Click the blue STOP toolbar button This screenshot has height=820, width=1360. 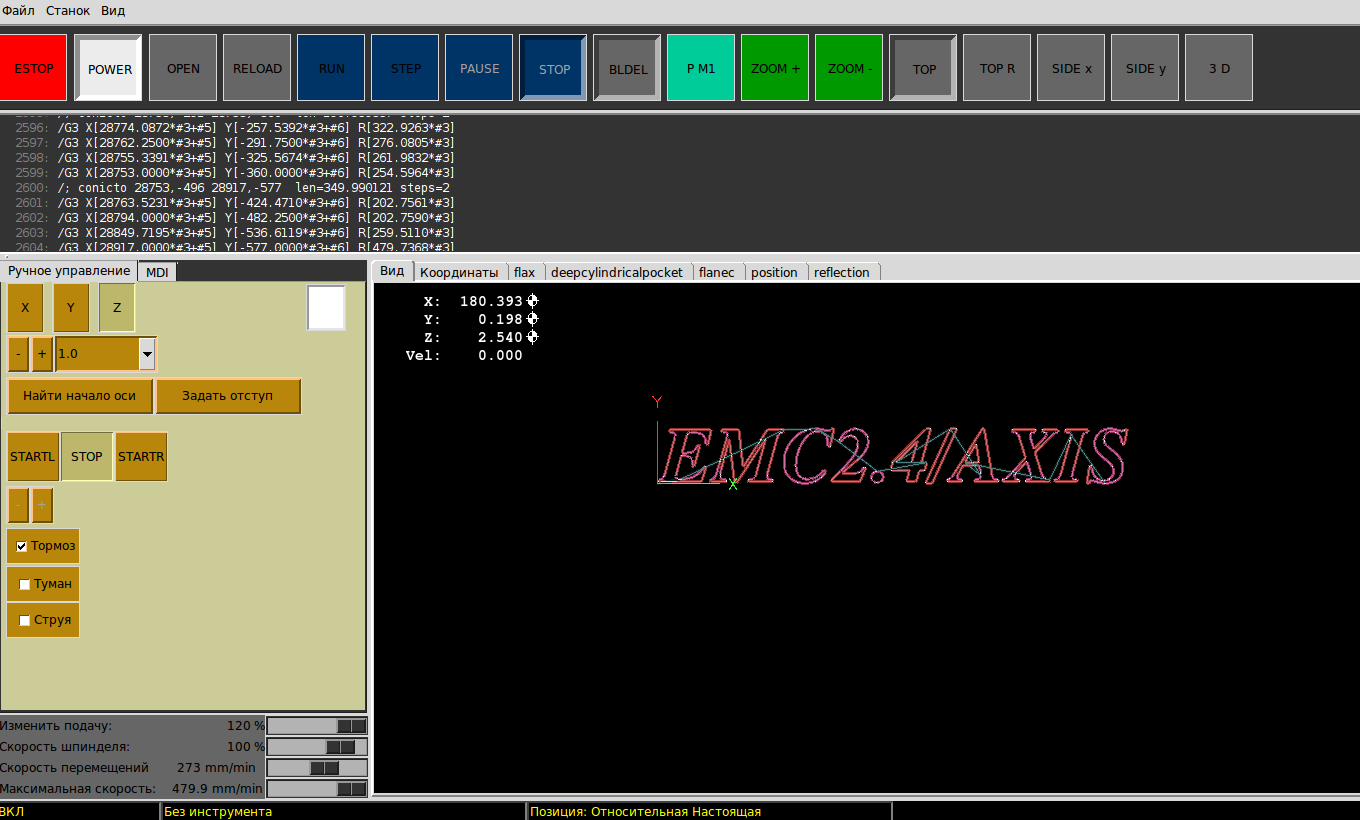tap(553, 68)
